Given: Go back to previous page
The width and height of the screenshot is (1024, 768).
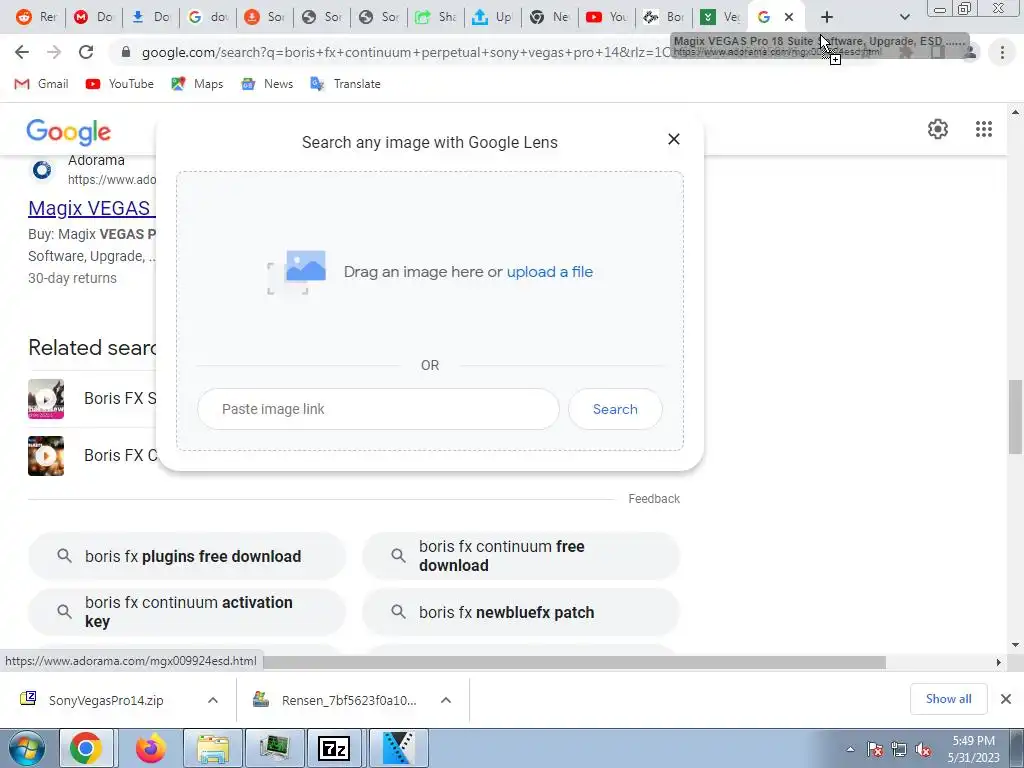Looking at the screenshot, I should click(x=22, y=52).
